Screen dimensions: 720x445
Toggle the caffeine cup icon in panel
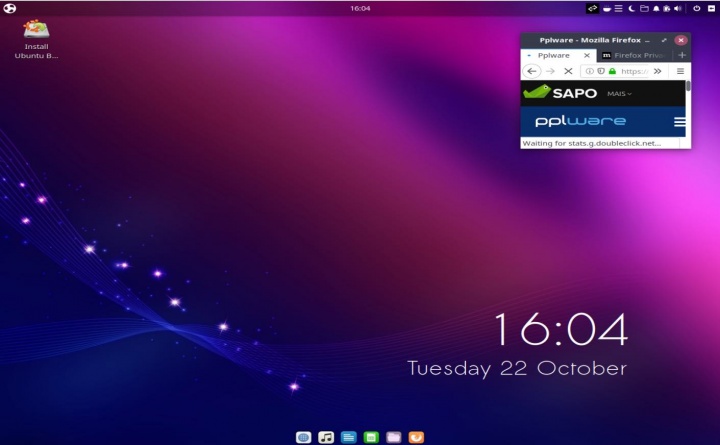[606, 8]
